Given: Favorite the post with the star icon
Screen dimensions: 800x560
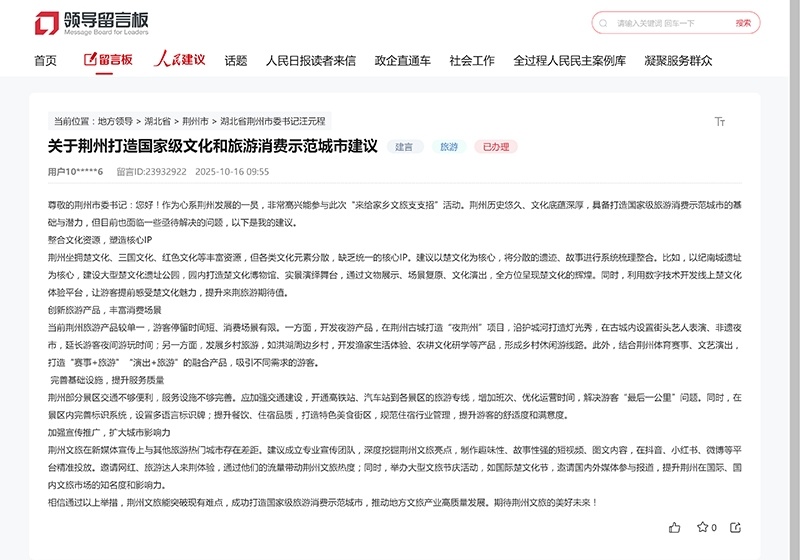Looking at the screenshot, I should [x=703, y=527].
